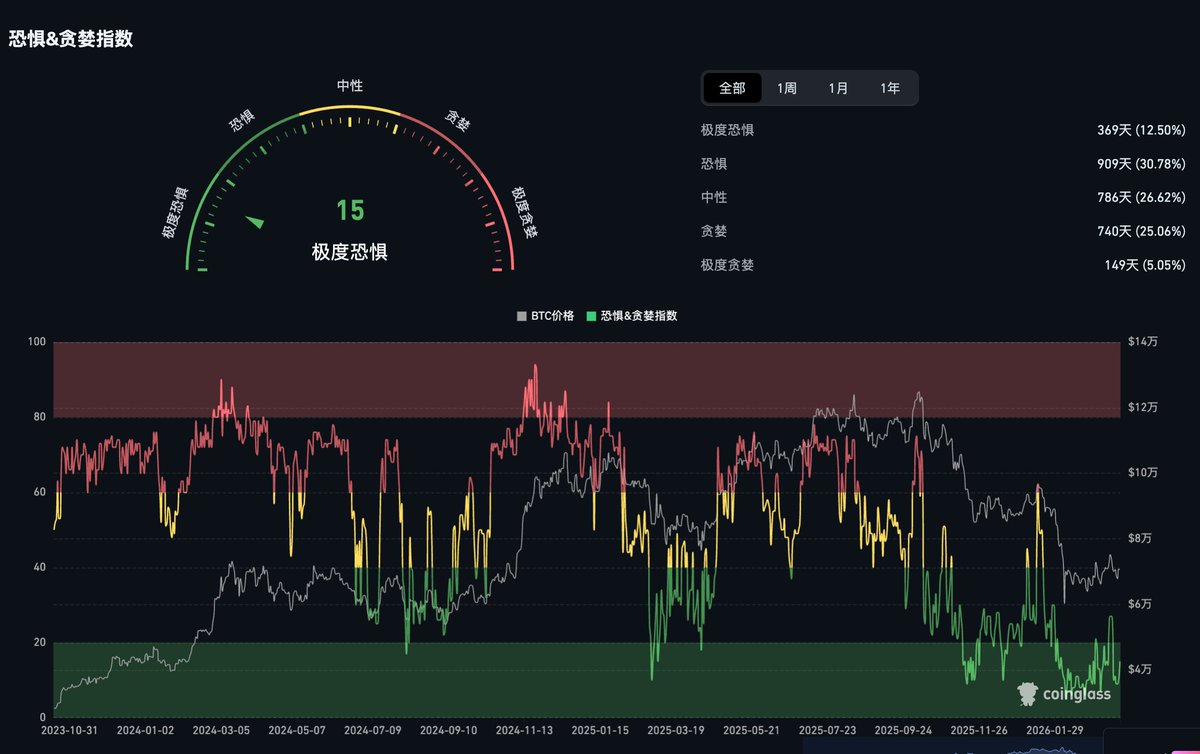Click the green gauge needle pointer
This screenshot has width=1200, height=754.
click(x=255, y=221)
